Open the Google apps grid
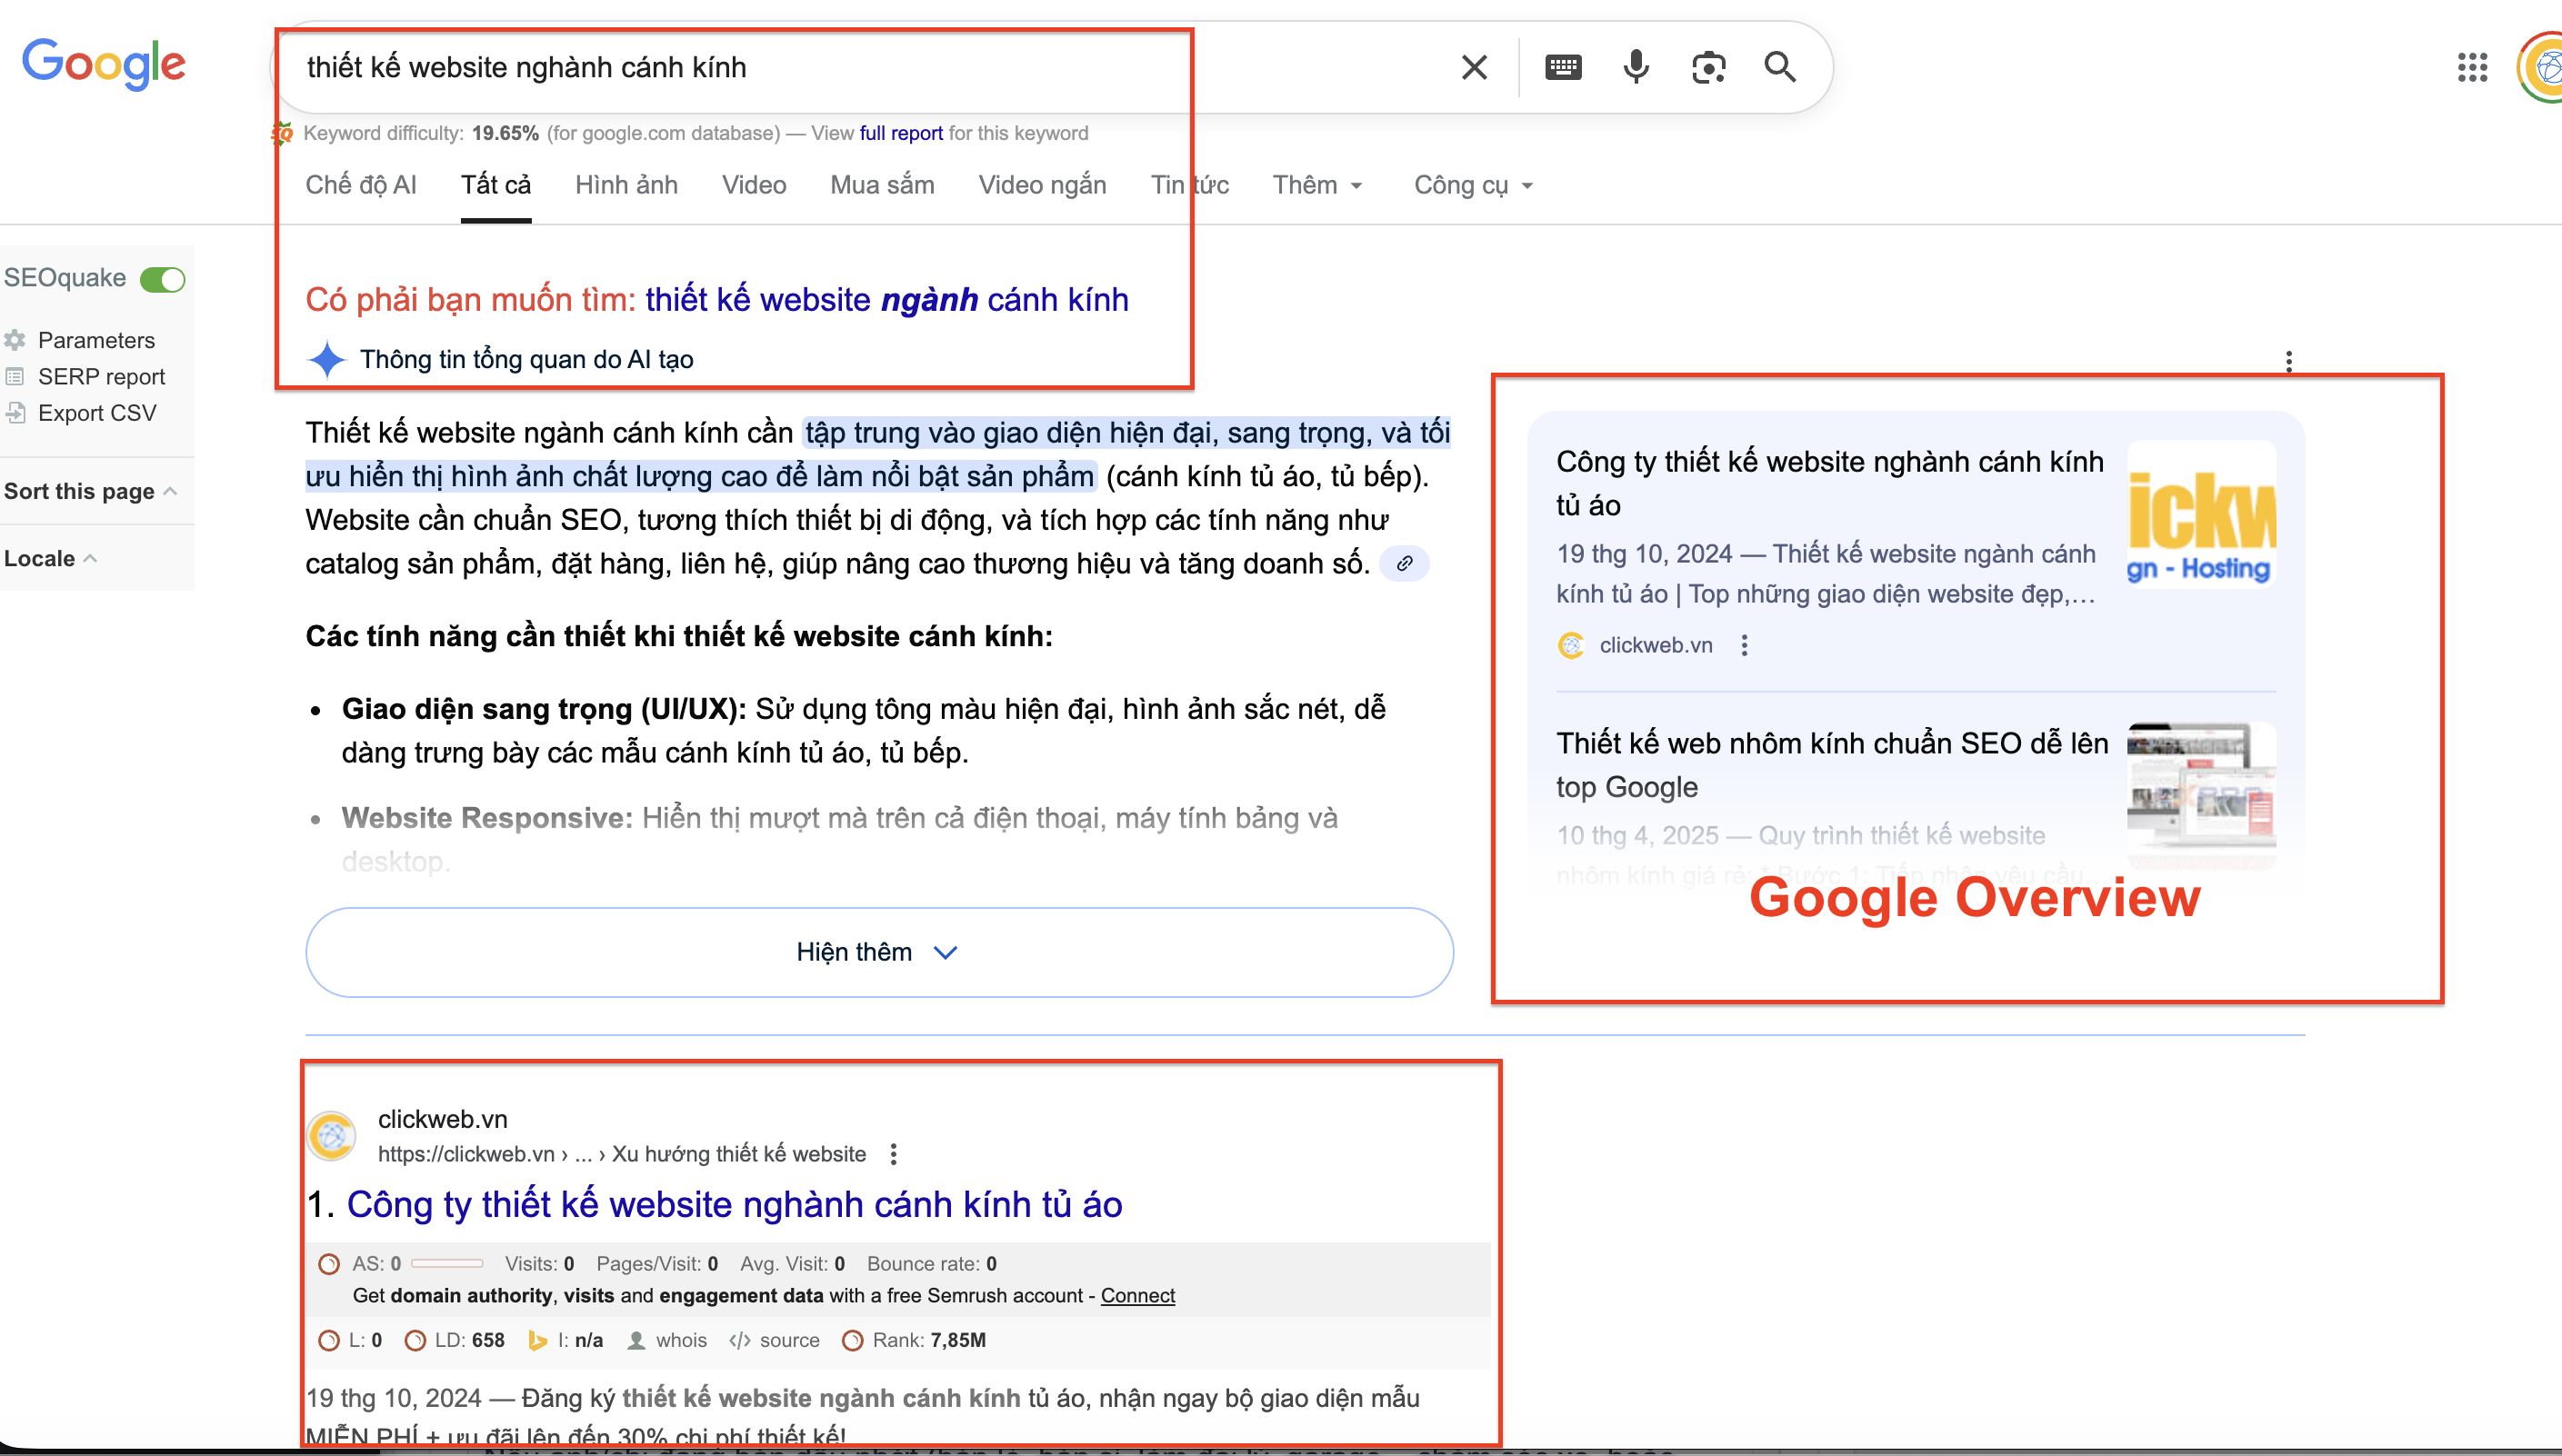Screen dimensions: 2562x1456 [x=2472, y=67]
